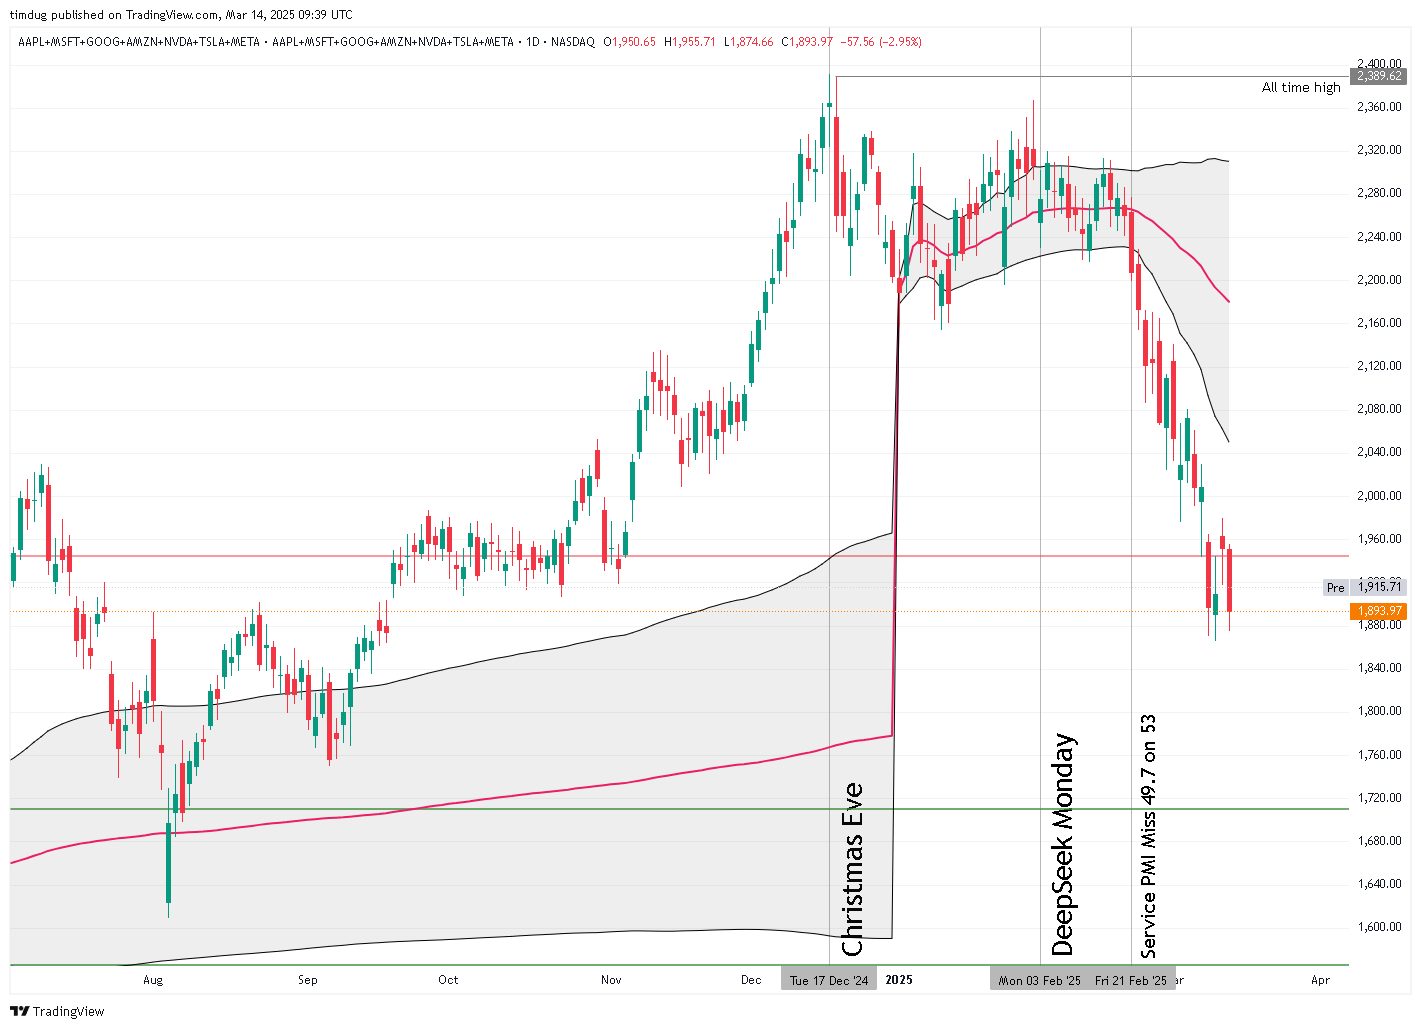This screenshot has height=1029, width=1421.
Task: Click the 1,880.00 price axis label
Action: pos(1379,625)
